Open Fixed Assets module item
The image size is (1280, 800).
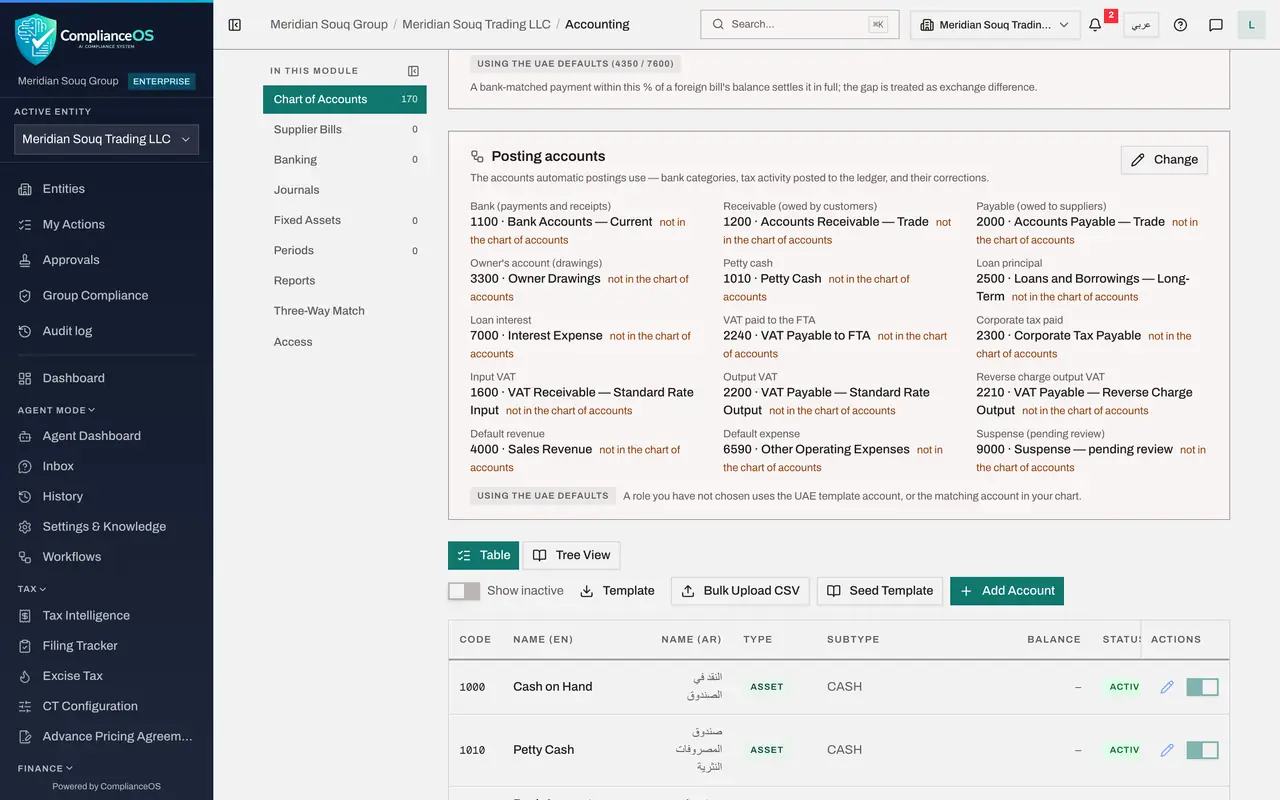tap(345, 220)
